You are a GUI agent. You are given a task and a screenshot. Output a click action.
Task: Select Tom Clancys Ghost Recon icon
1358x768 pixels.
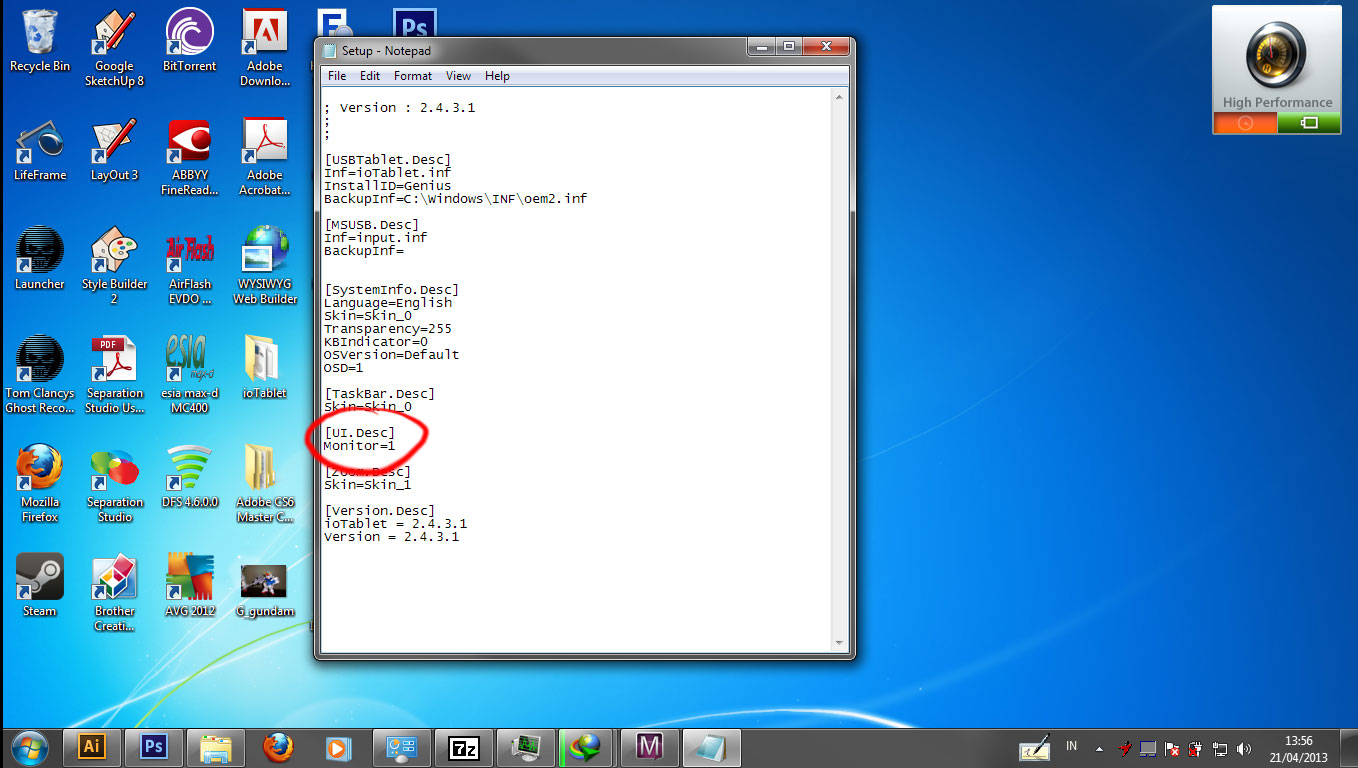click(40, 375)
